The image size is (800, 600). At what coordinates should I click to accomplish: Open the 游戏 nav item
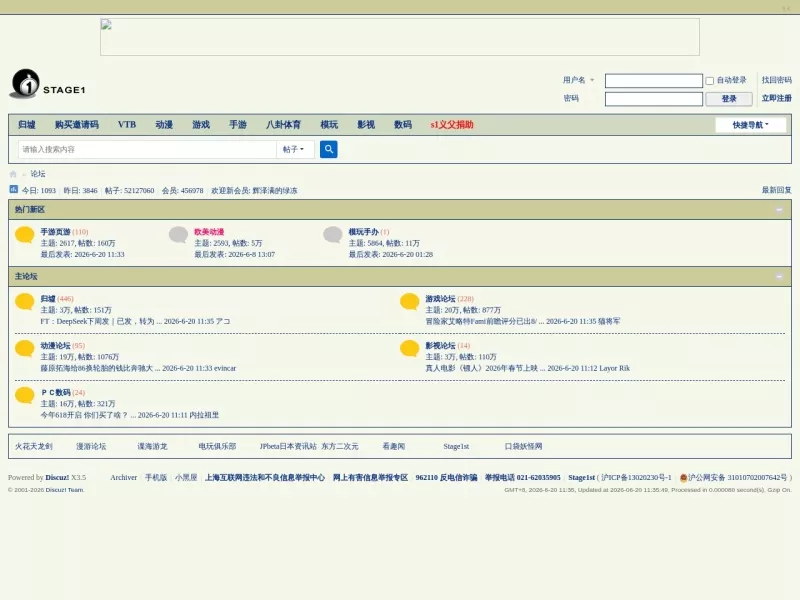pyautogui.click(x=201, y=124)
